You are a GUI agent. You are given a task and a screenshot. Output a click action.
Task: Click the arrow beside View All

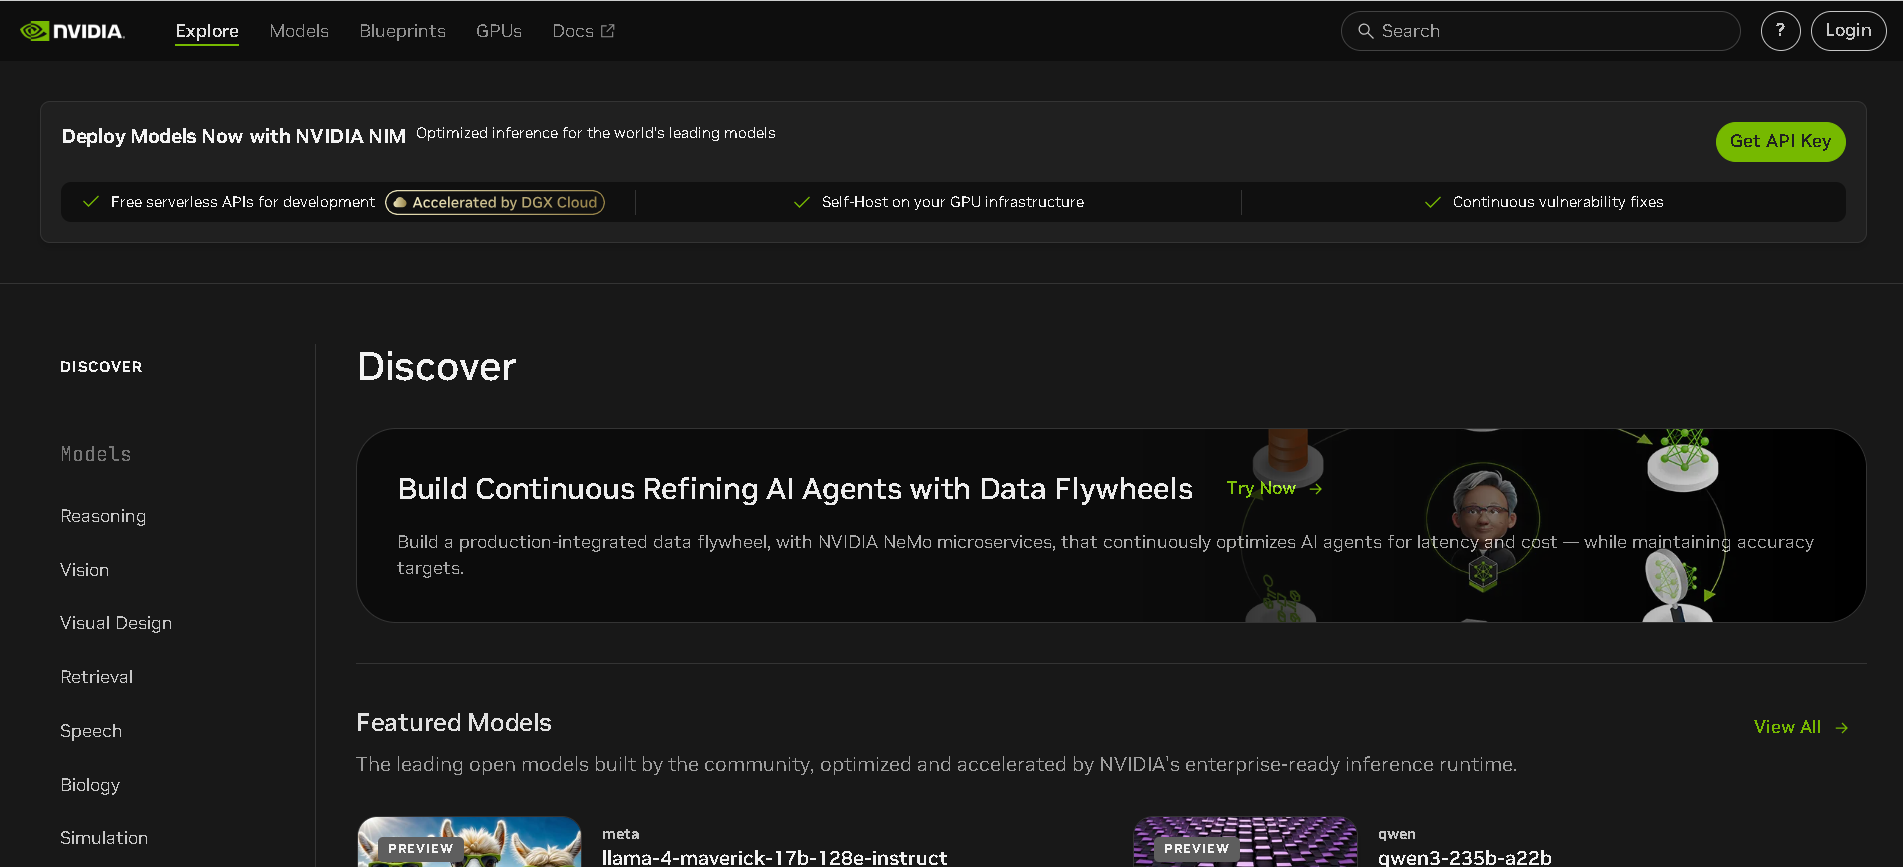(x=1841, y=728)
